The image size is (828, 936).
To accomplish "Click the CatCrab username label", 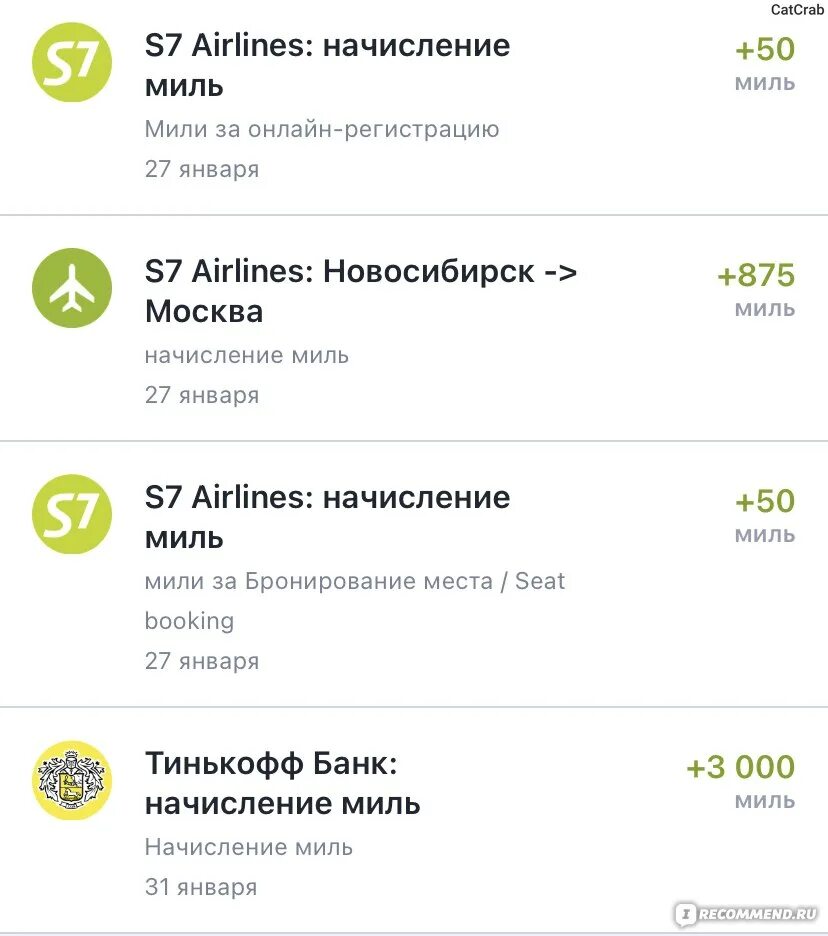I will [797, 10].
